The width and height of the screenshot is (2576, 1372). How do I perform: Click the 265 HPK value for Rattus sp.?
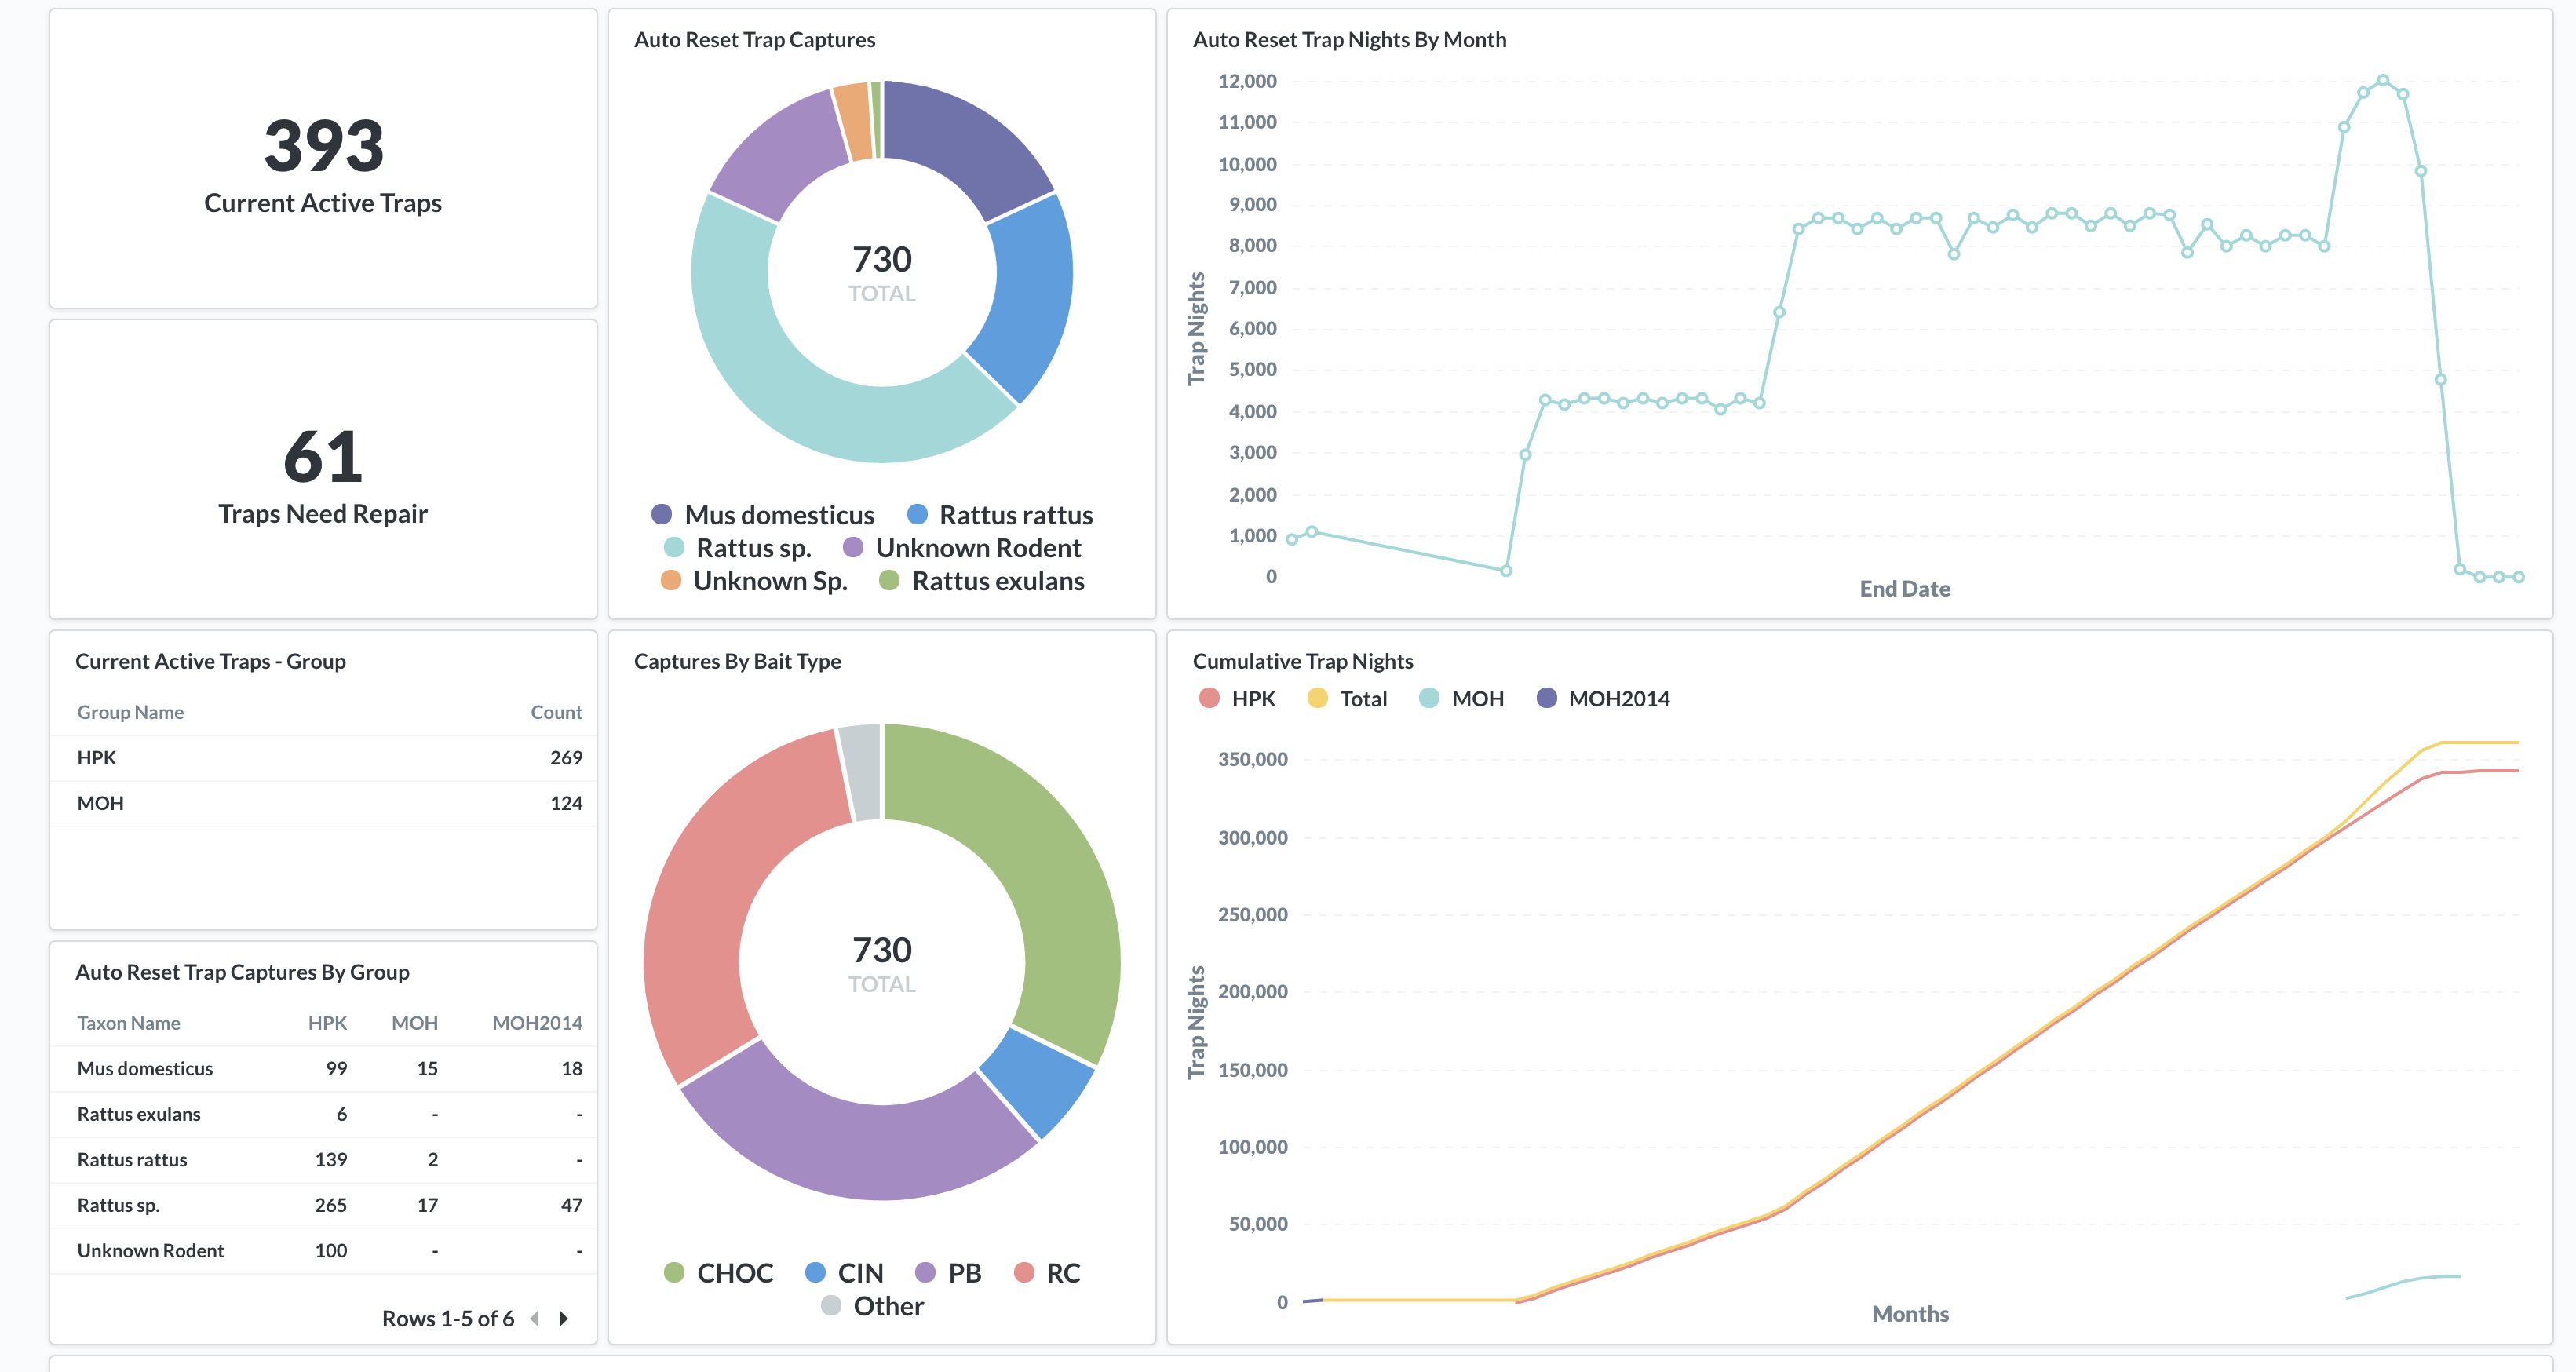(x=331, y=1206)
